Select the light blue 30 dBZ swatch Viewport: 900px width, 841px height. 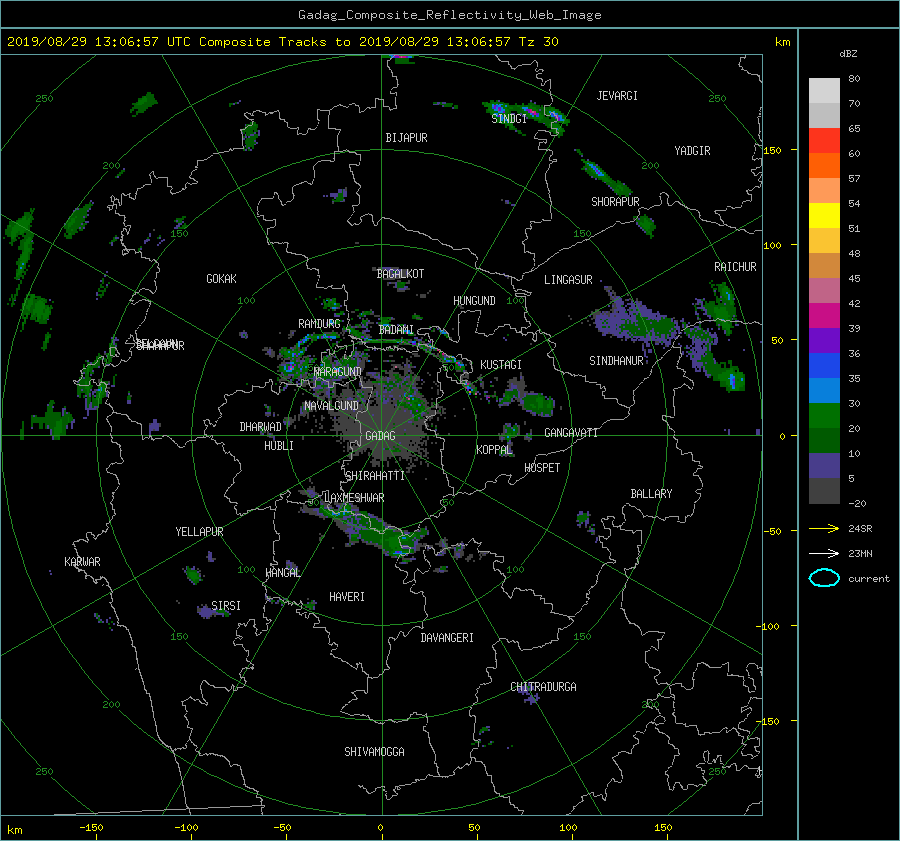pyautogui.click(x=824, y=391)
